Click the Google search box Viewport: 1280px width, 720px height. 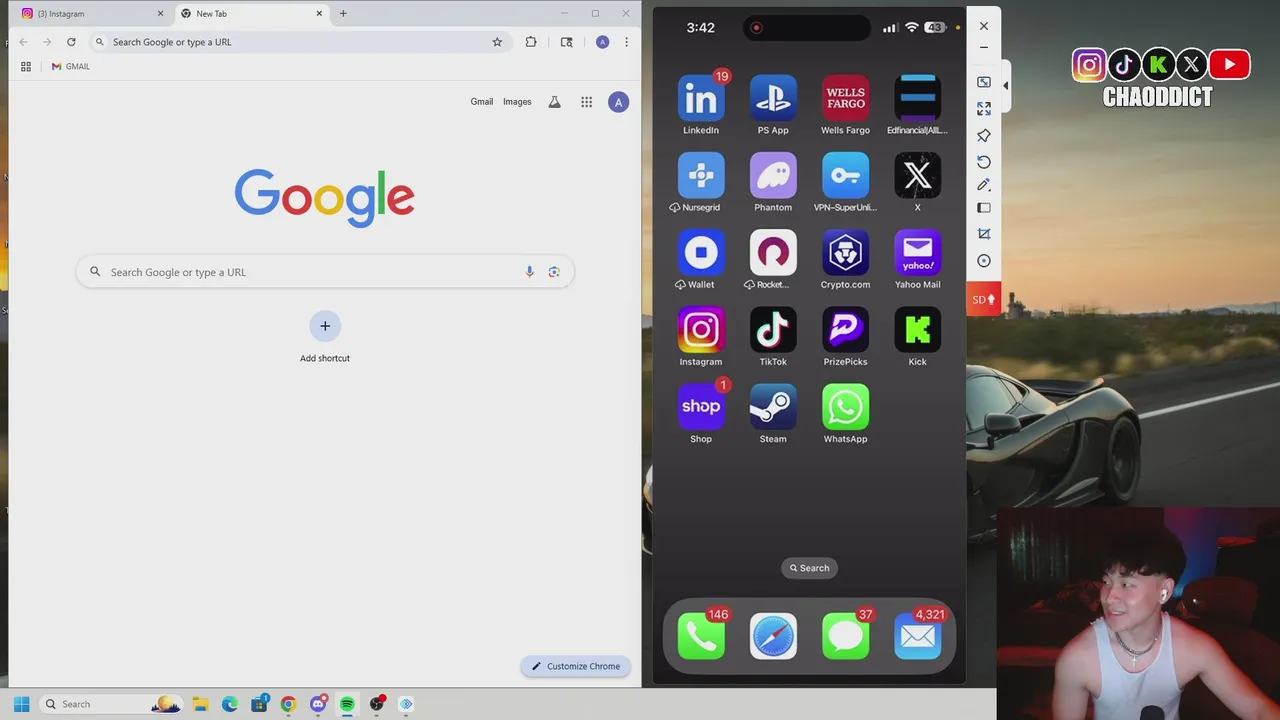click(325, 272)
